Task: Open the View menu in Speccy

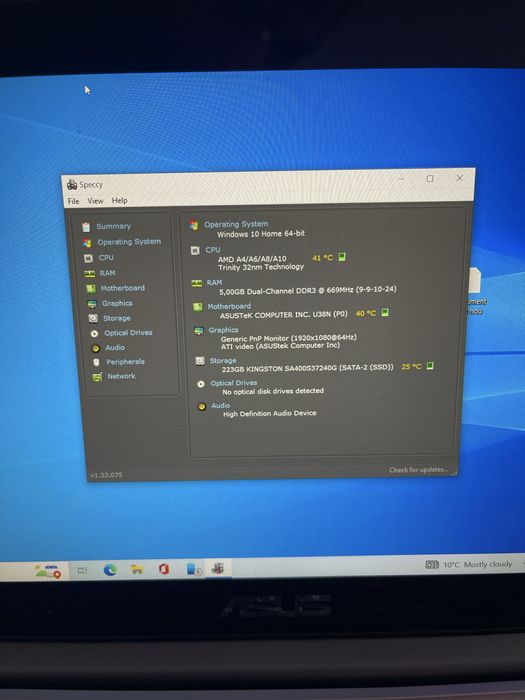Action: click(95, 201)
